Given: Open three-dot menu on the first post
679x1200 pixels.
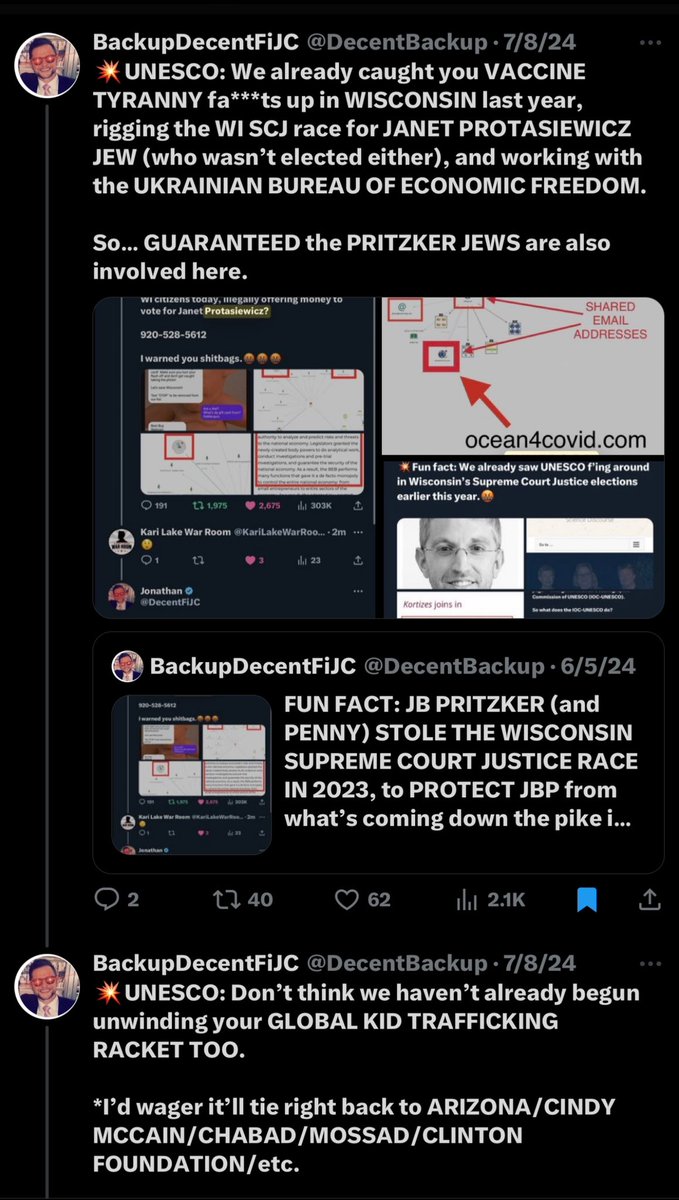Looking at the screenshot, I should click(650, 44).
